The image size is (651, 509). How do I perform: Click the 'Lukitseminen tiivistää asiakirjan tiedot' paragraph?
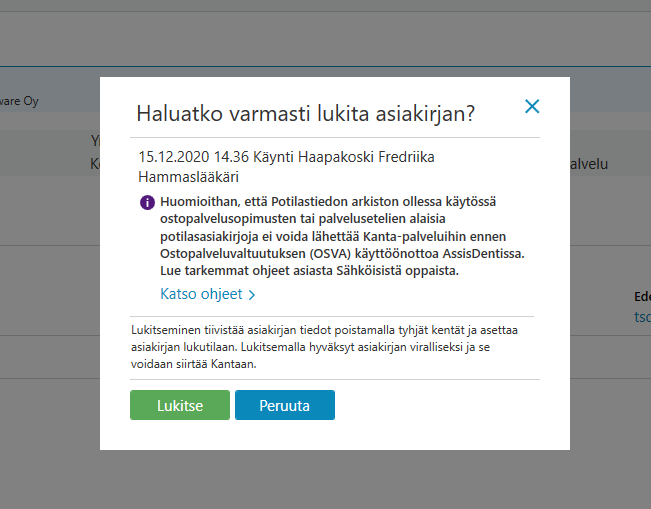pos(324,347)
